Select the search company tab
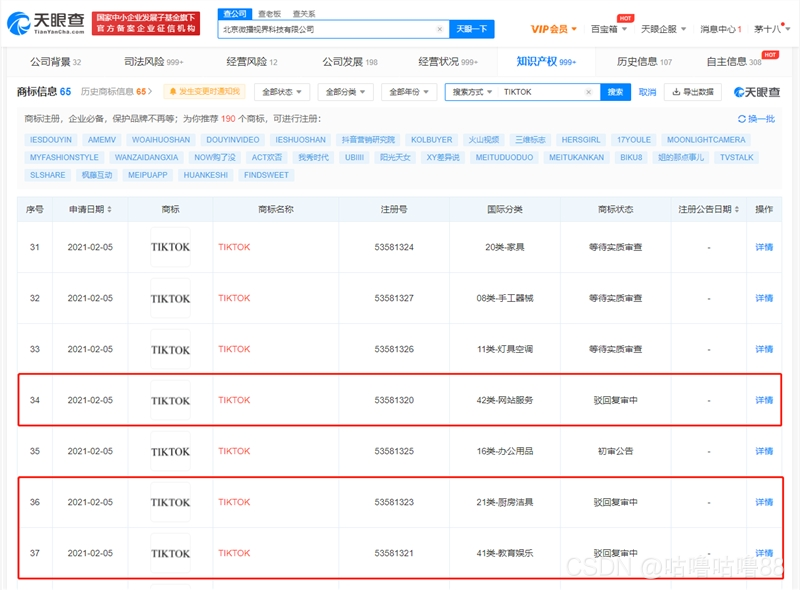800x590 pixels. coord(235,14)
